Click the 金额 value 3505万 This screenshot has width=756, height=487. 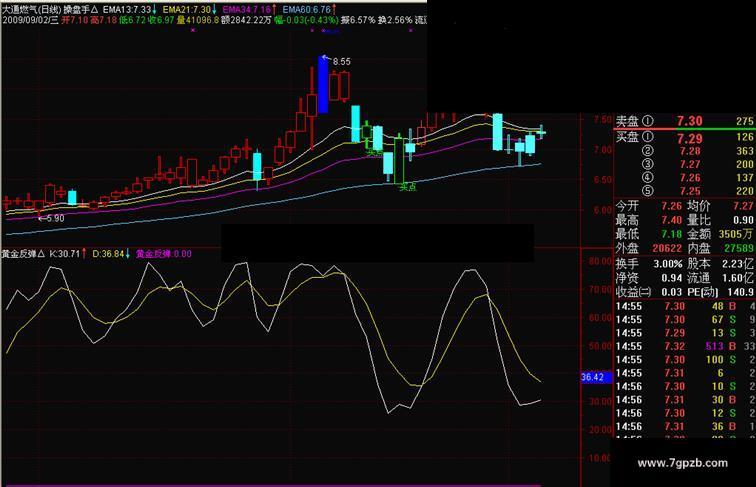(x=736, y=234)
